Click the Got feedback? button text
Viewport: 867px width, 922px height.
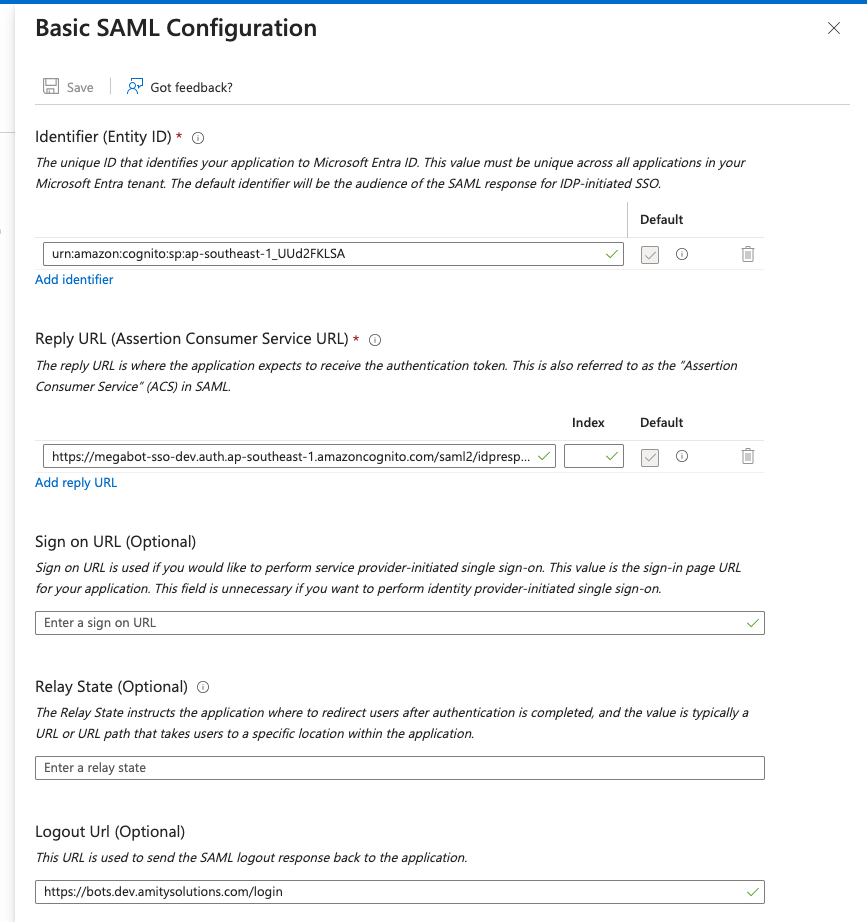(191, 87)
